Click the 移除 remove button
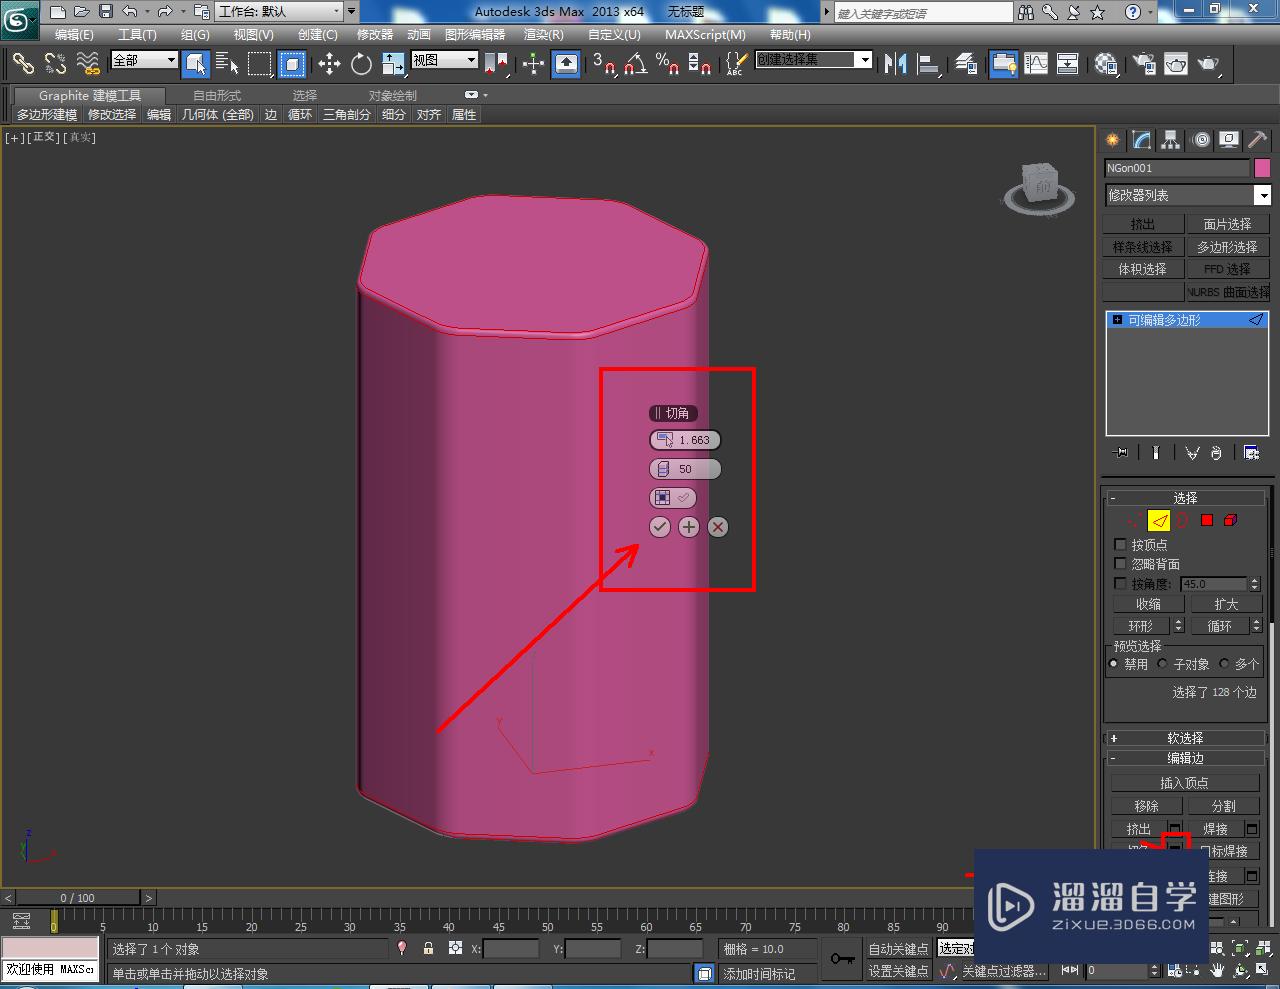1280x989 pixels. (x=1146, y=806)
